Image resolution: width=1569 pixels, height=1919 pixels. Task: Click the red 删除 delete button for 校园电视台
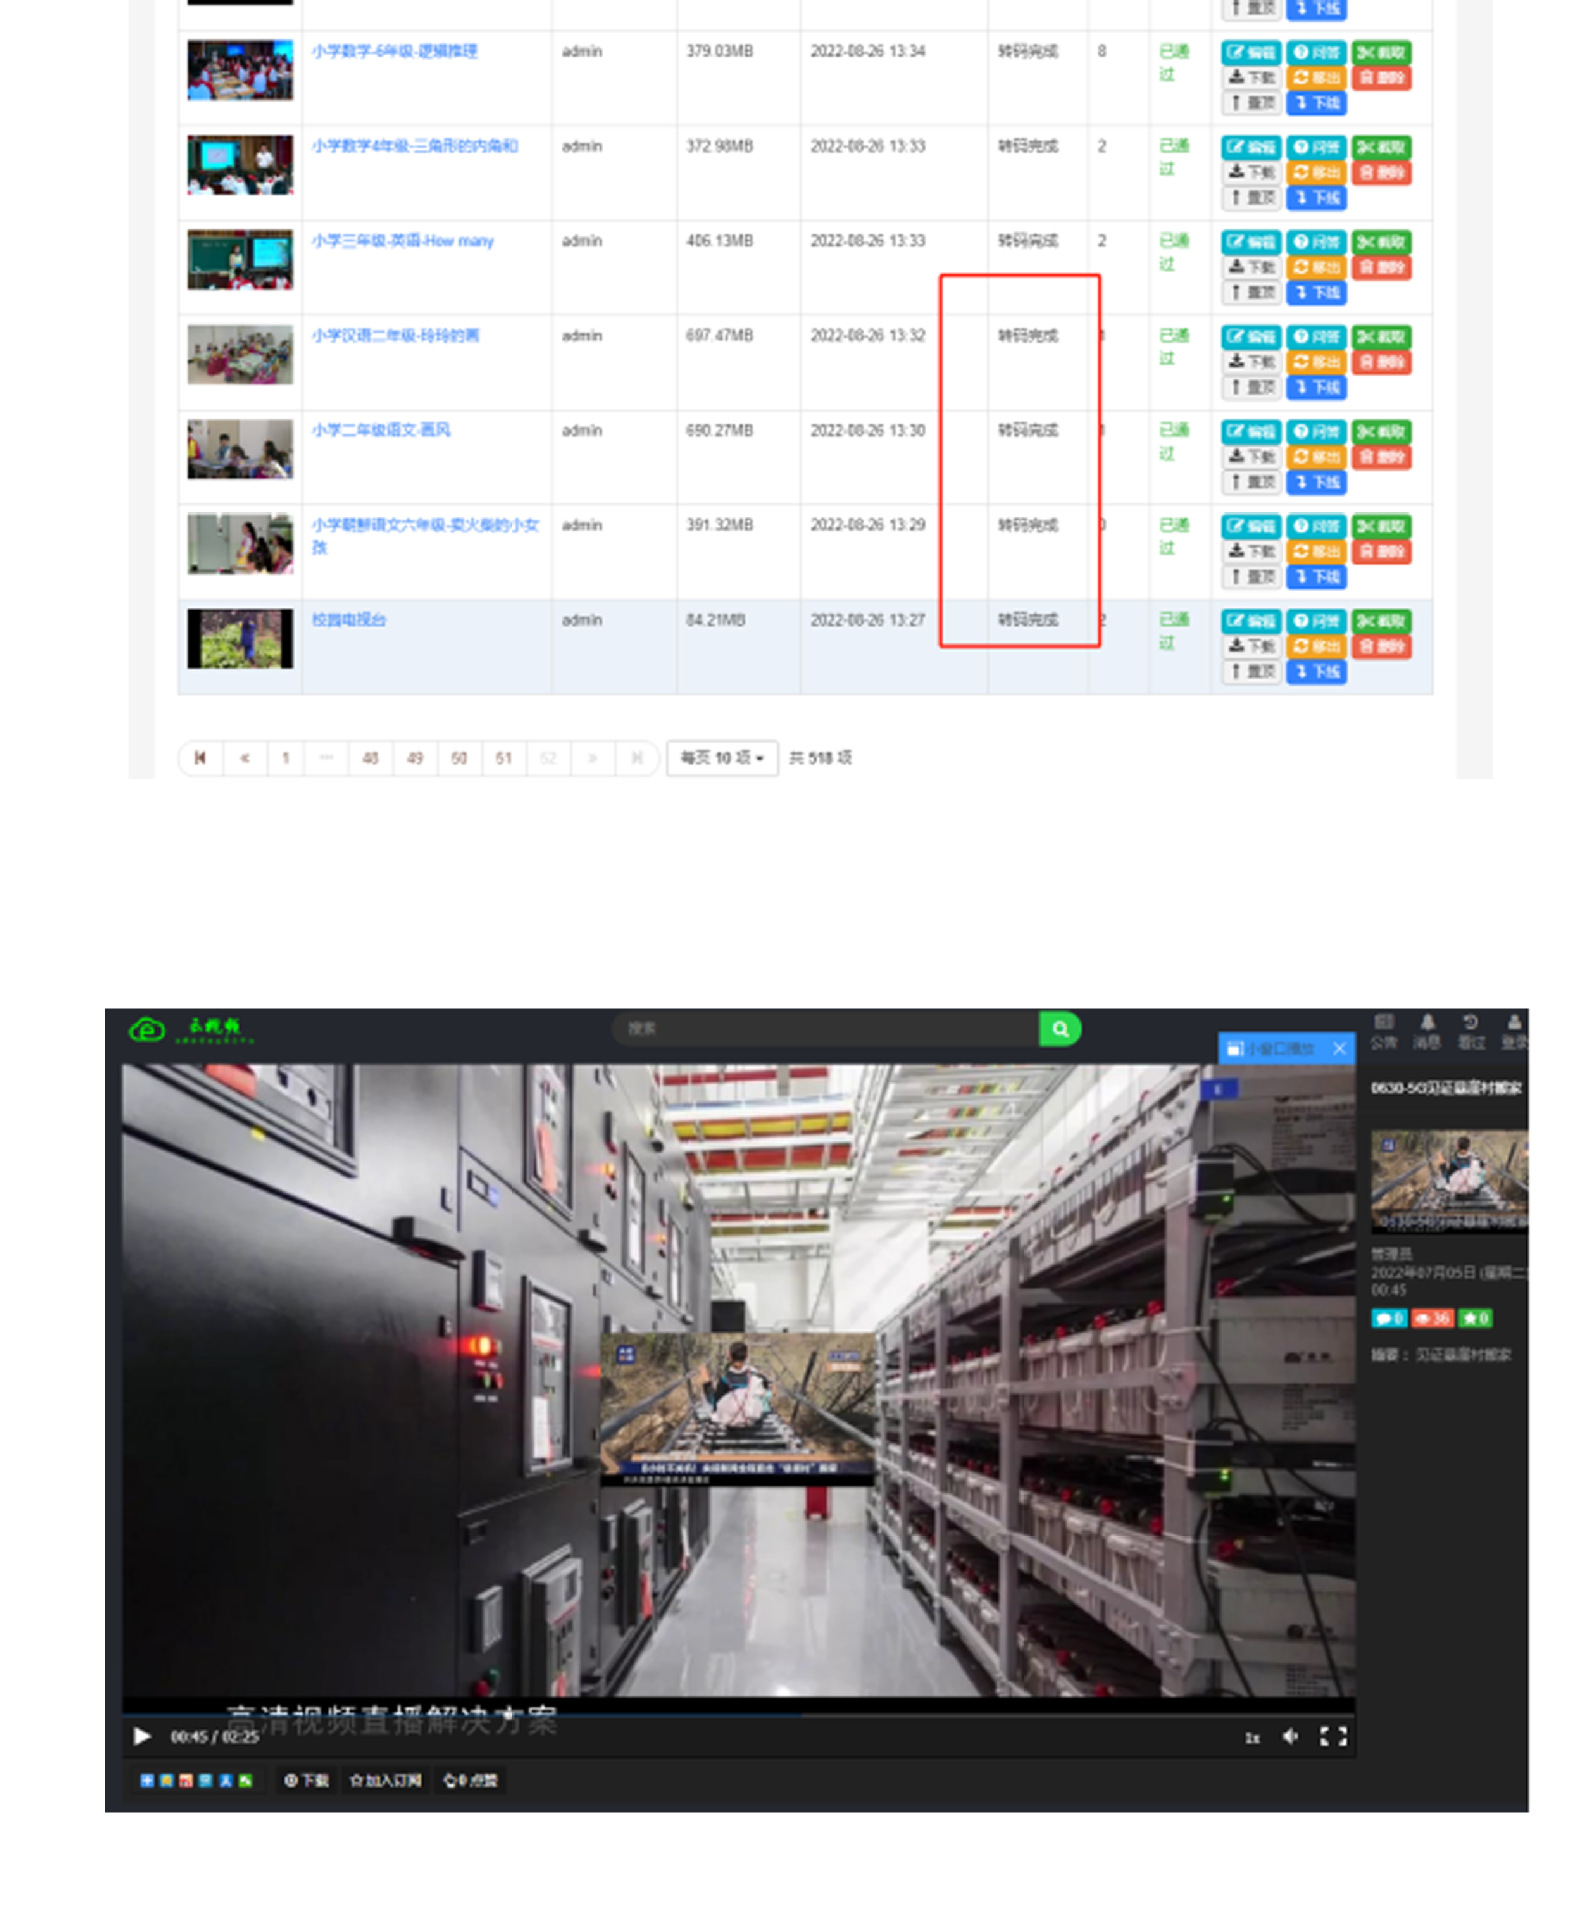[1381, 646]
